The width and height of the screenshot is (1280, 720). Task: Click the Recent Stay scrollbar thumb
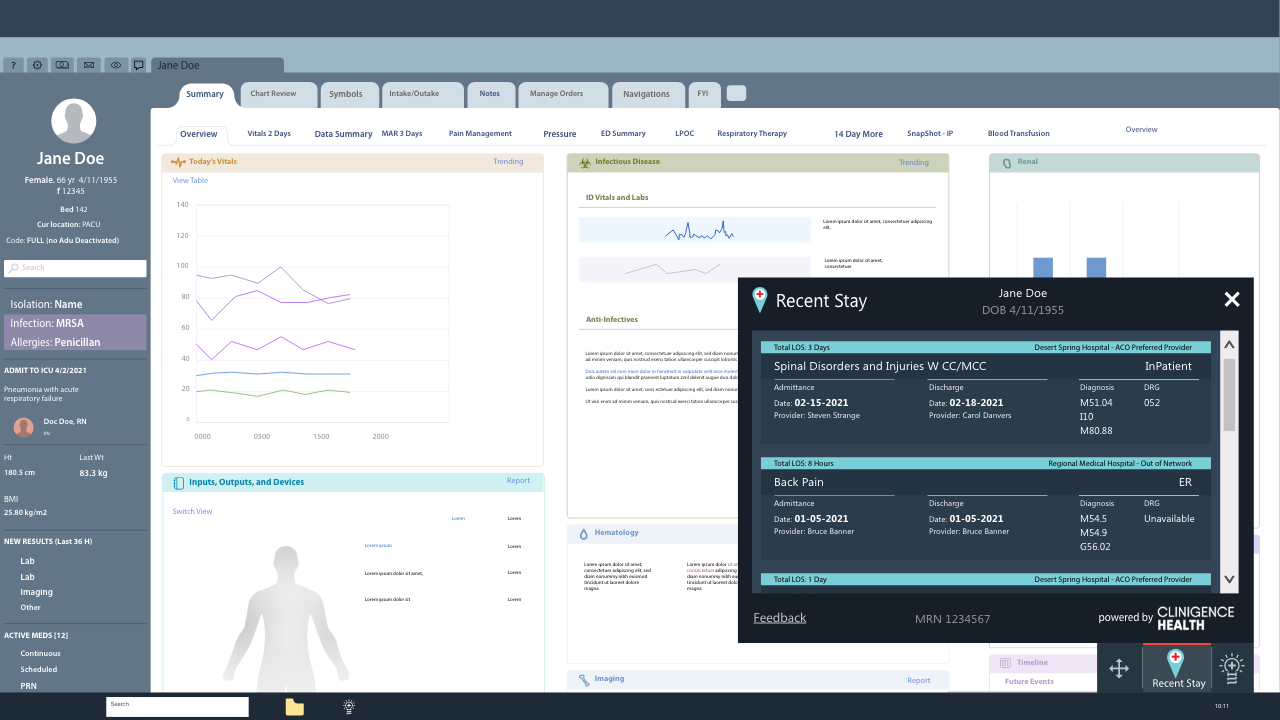point(1229,395)
